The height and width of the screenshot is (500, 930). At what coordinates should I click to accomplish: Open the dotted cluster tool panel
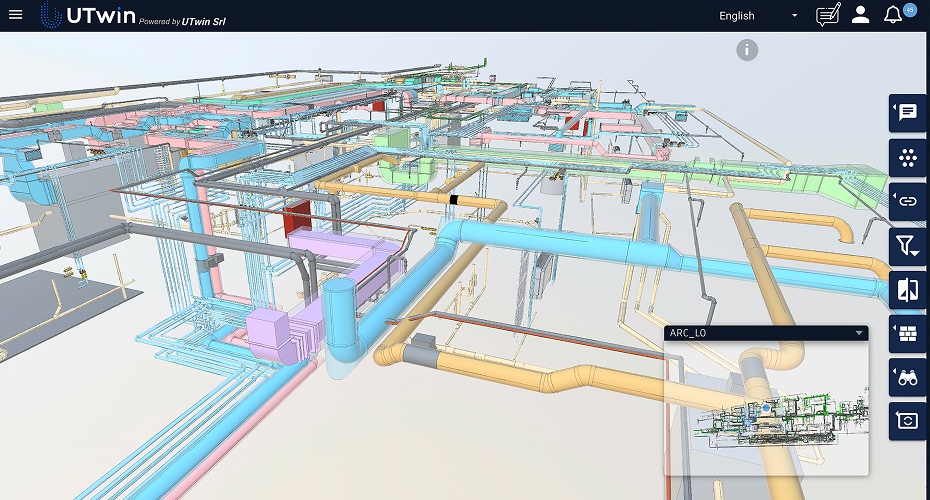[907, 157]
